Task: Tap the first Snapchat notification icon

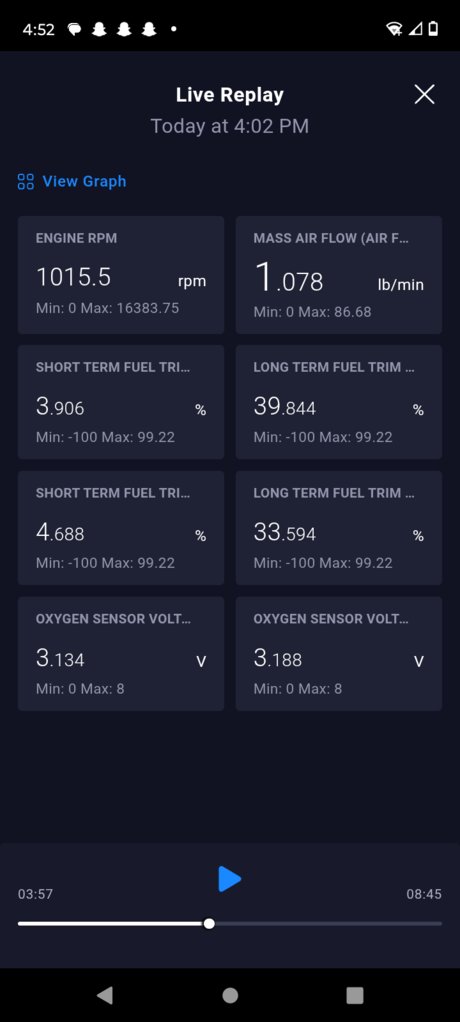Action: coord(99,29)
